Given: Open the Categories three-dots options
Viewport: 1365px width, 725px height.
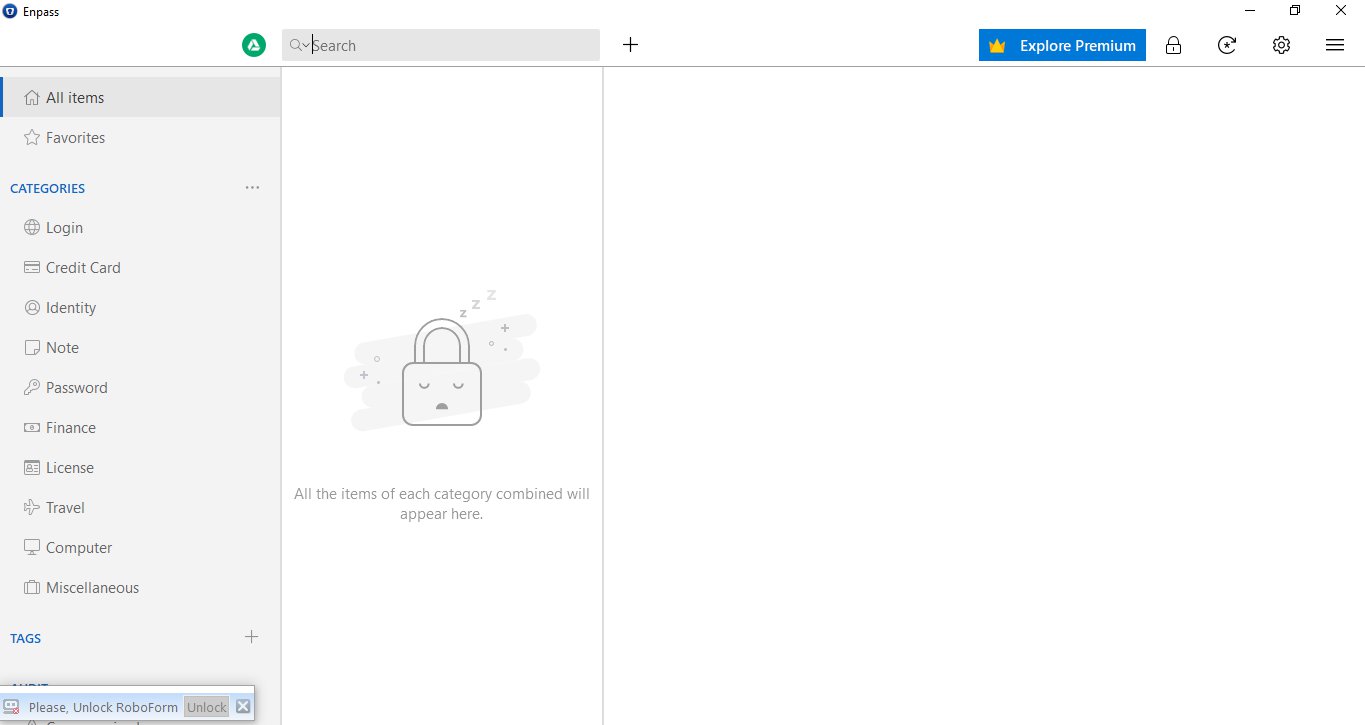Looking at the screenshot, I should click(252, 188).
